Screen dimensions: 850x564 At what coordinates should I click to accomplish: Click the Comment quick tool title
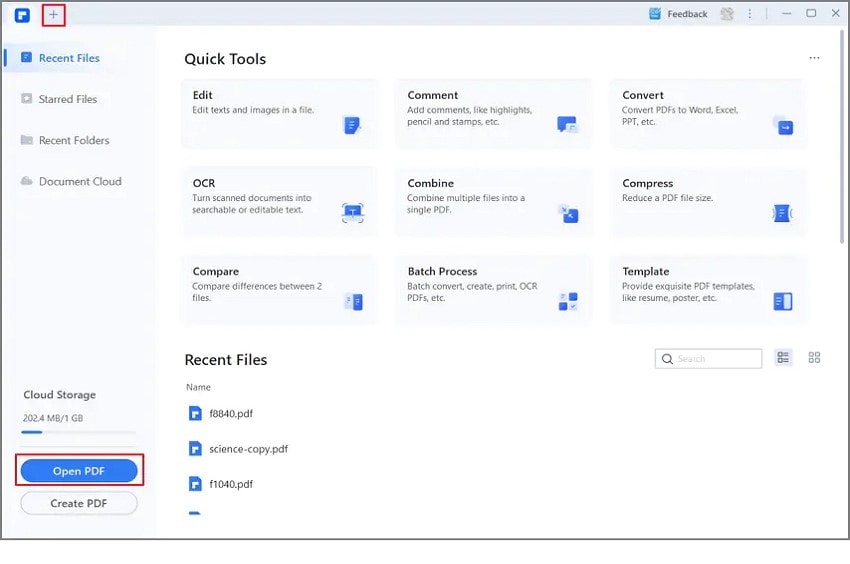433,95
